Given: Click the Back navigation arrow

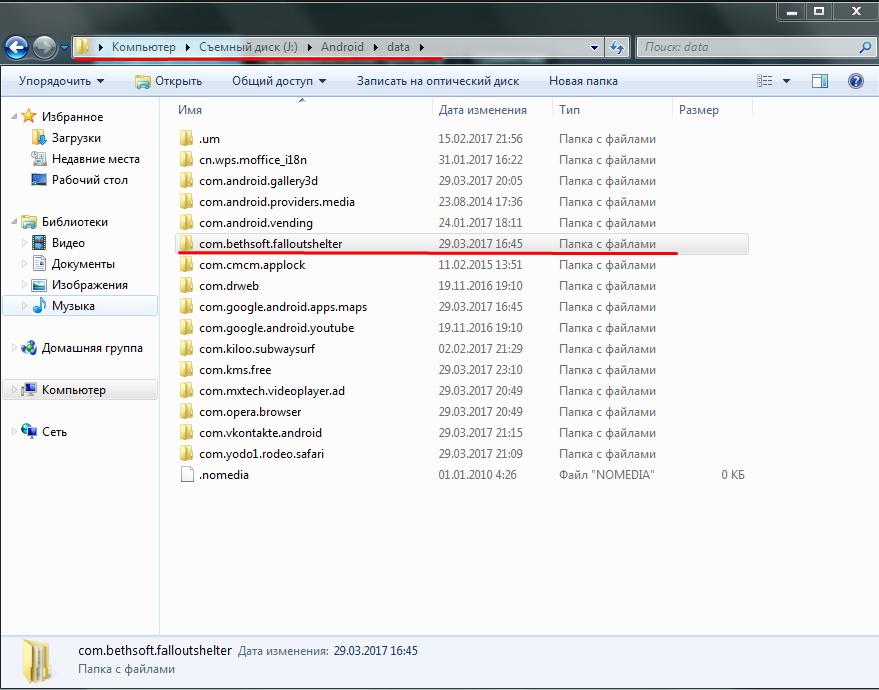Looking at the screenshot, I should (x=16, y=48).
